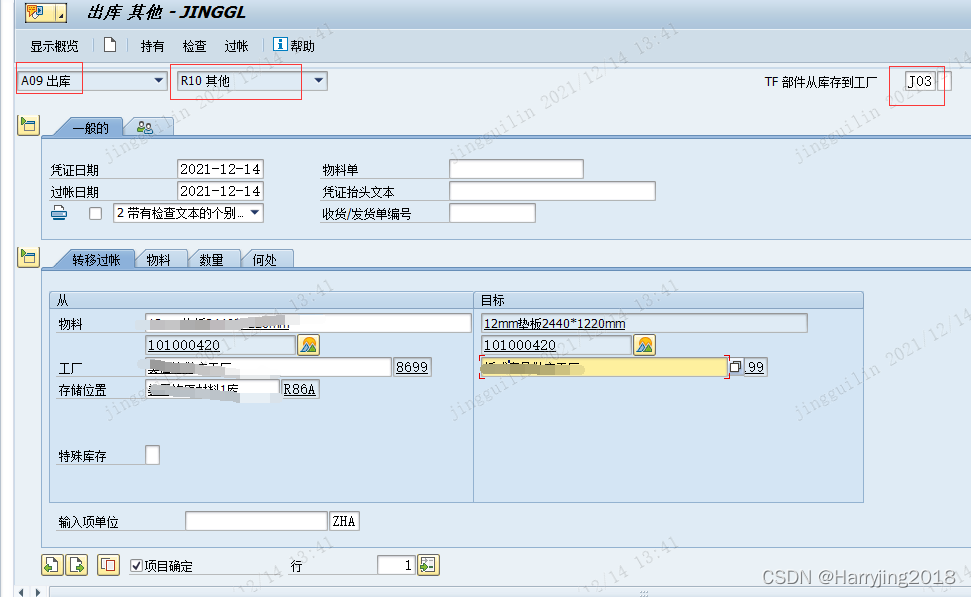Click the target material description field
The height and width of the screenshot is (597, 971).
pos(644,323)
